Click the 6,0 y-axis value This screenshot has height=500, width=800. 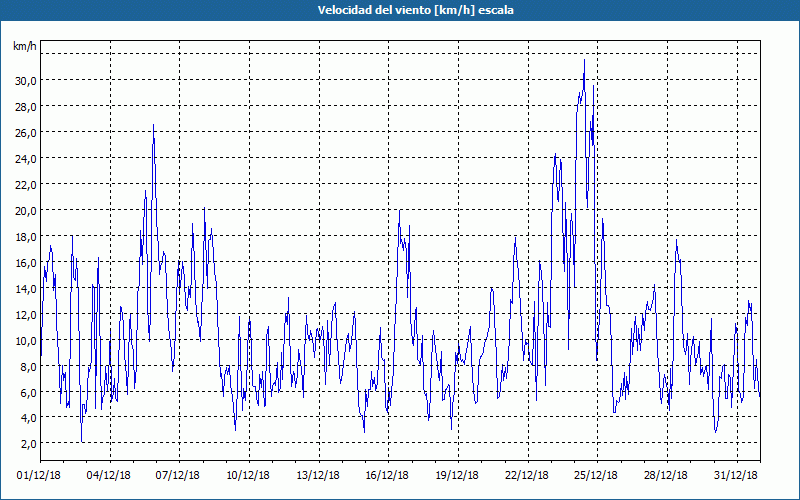click(28, 392)
